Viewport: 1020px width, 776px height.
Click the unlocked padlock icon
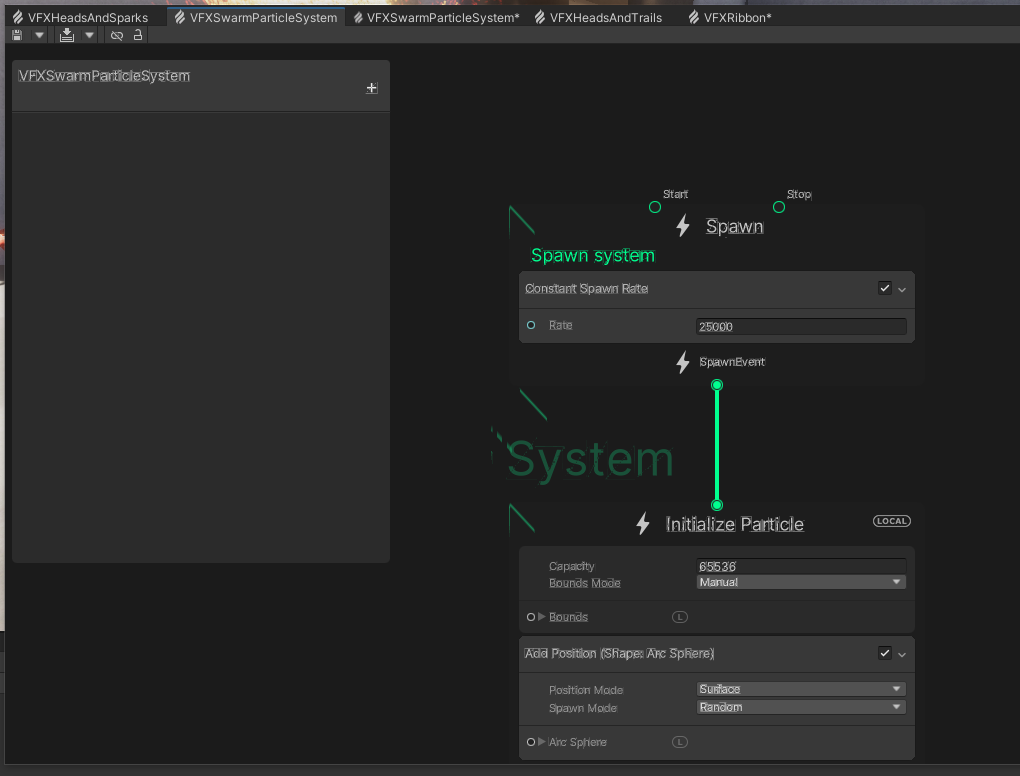[138, 34]
